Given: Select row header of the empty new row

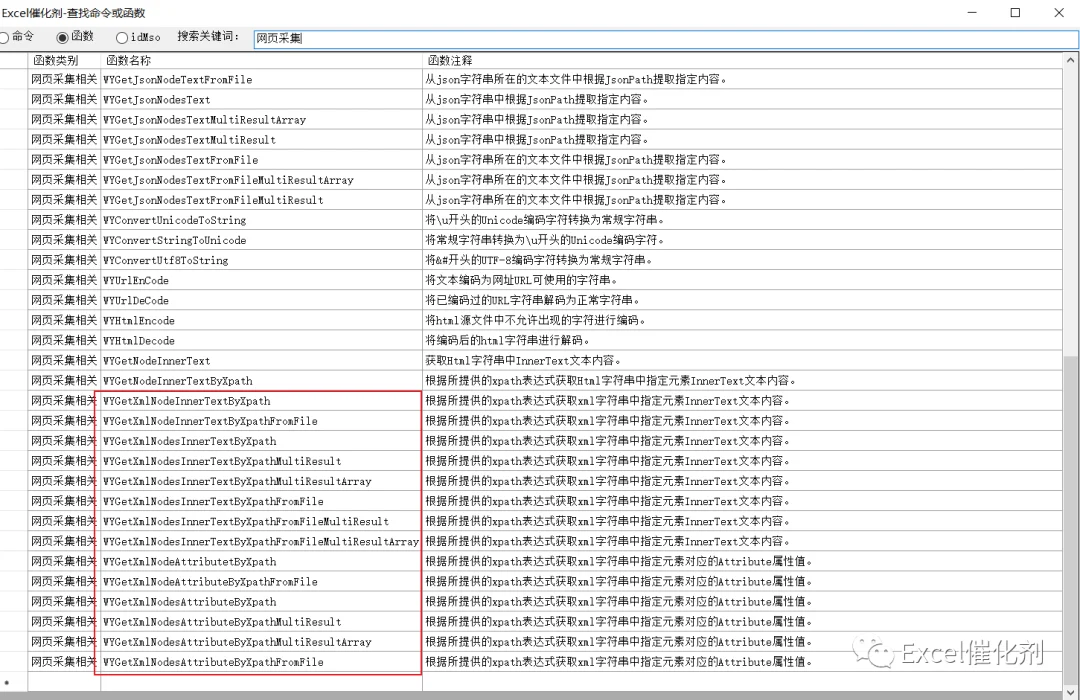Looking at the screenshot, I should tap(14, 682).
